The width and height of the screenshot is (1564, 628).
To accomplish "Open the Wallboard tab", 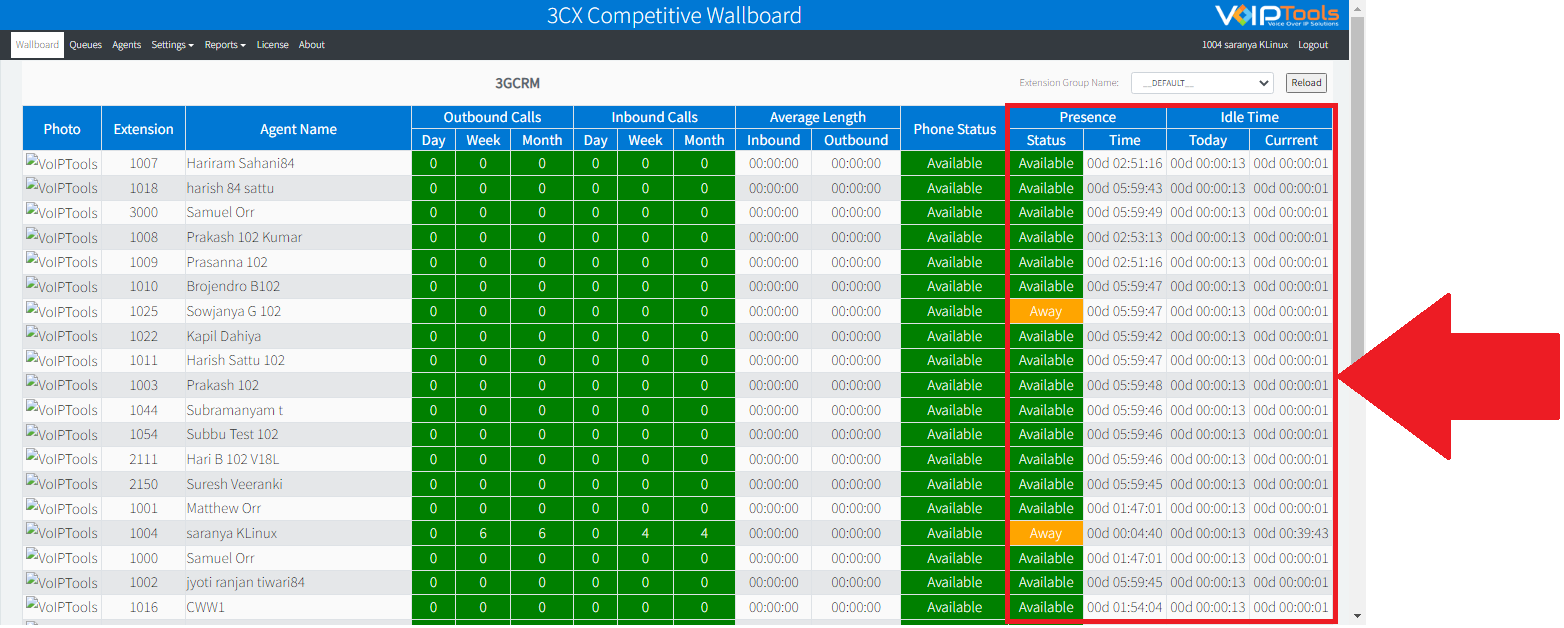I will tap(38, 45).
